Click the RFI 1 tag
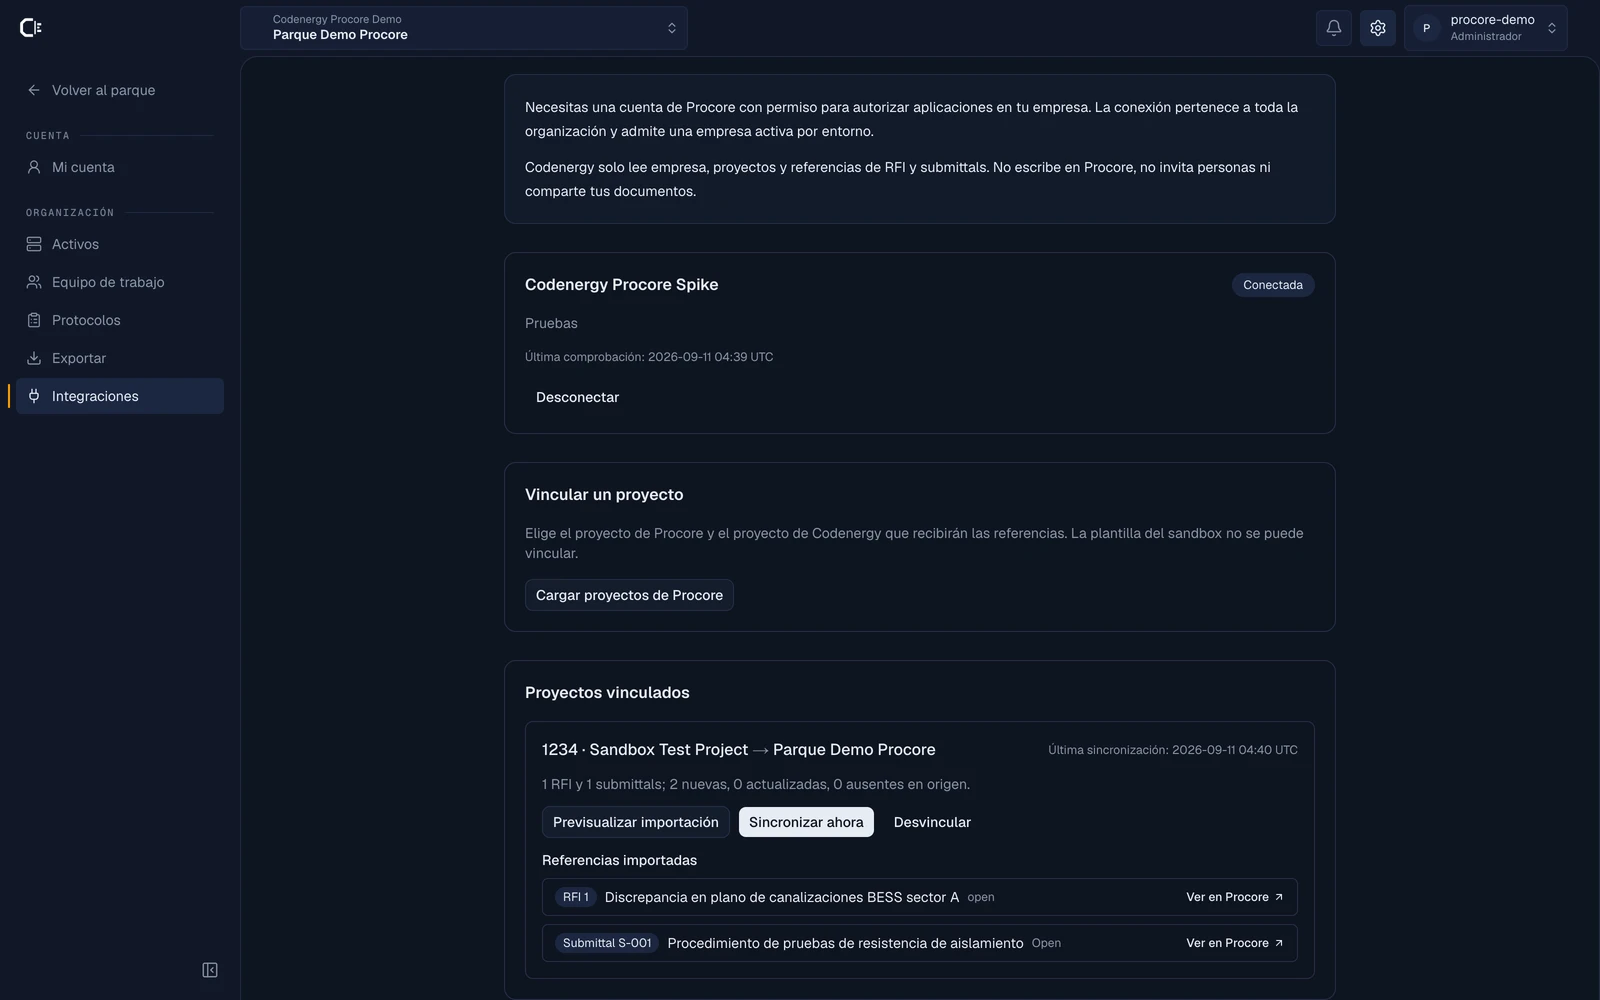This screenshot has width=1600, height=1000. pos(576,897)
